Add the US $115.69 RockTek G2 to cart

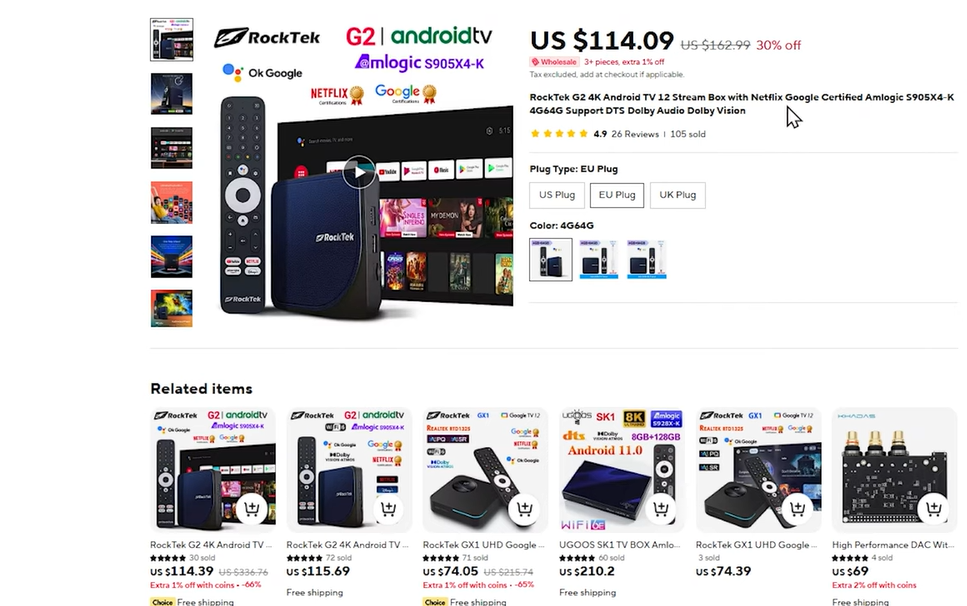pos(388,509)
